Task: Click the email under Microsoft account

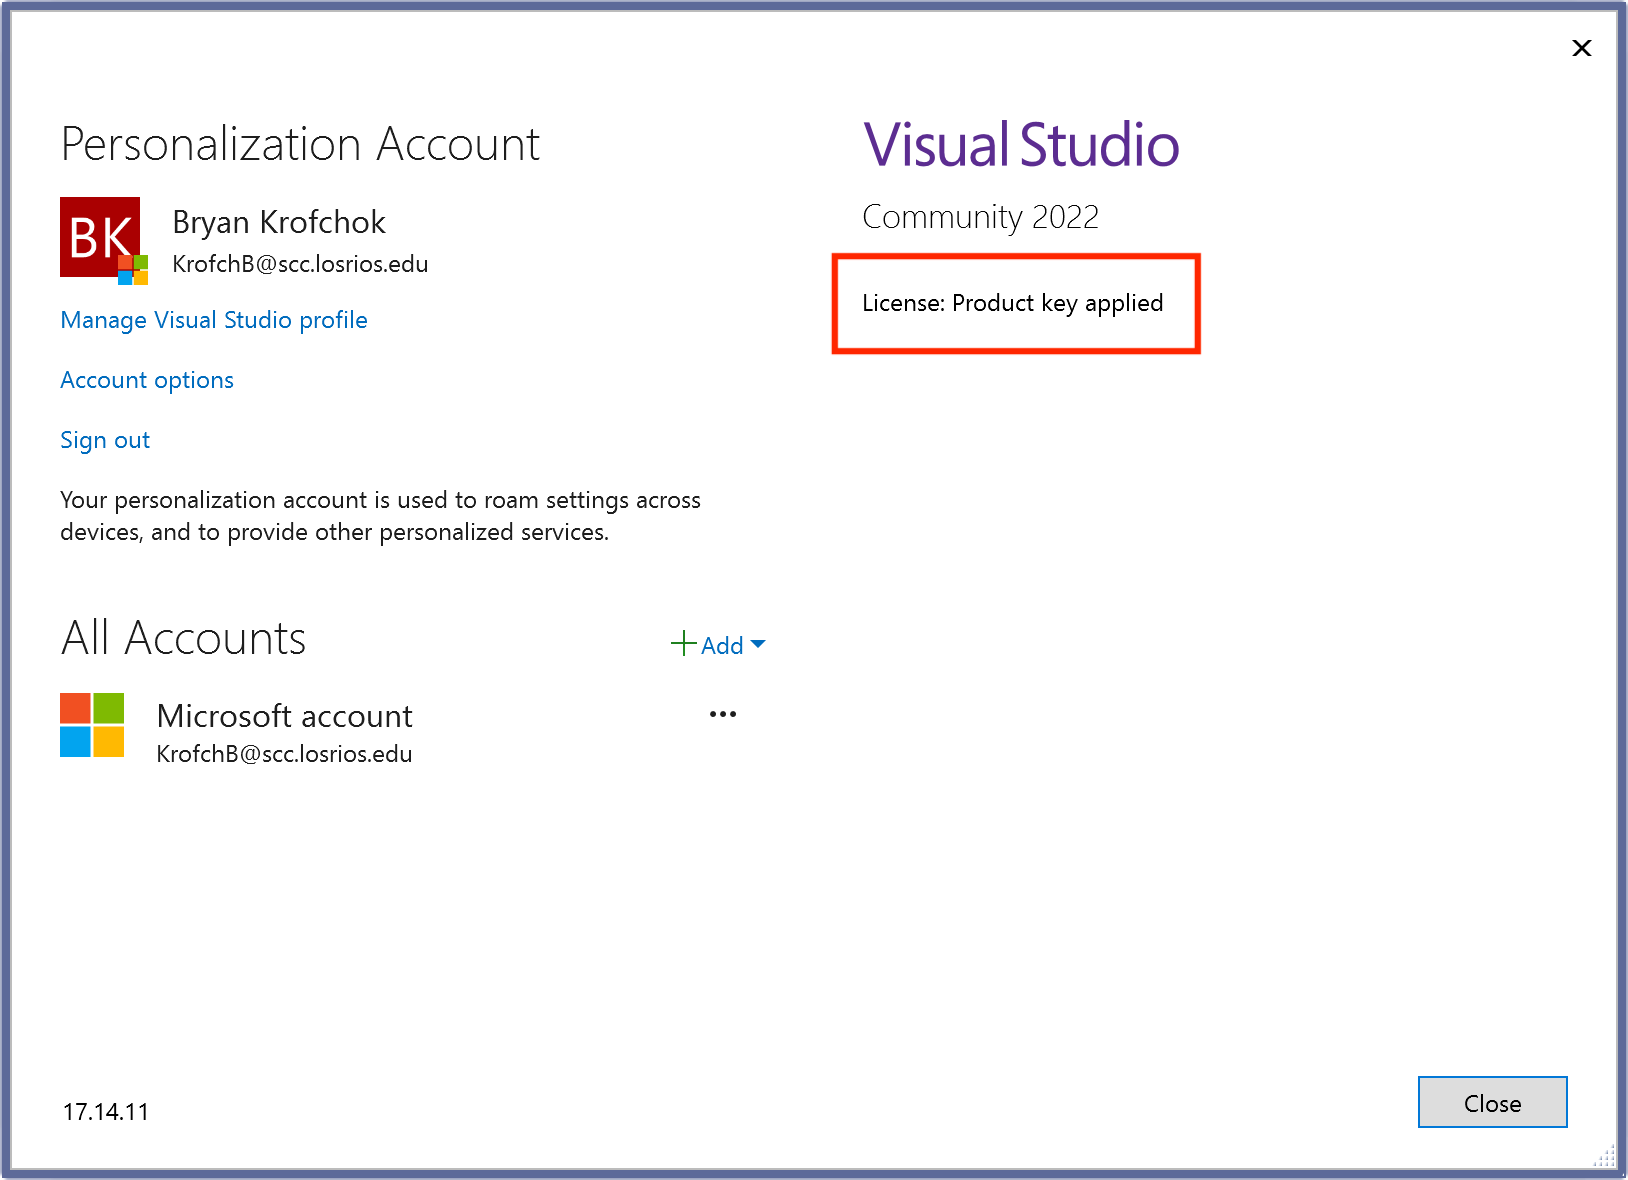Action: click(284, 754)
